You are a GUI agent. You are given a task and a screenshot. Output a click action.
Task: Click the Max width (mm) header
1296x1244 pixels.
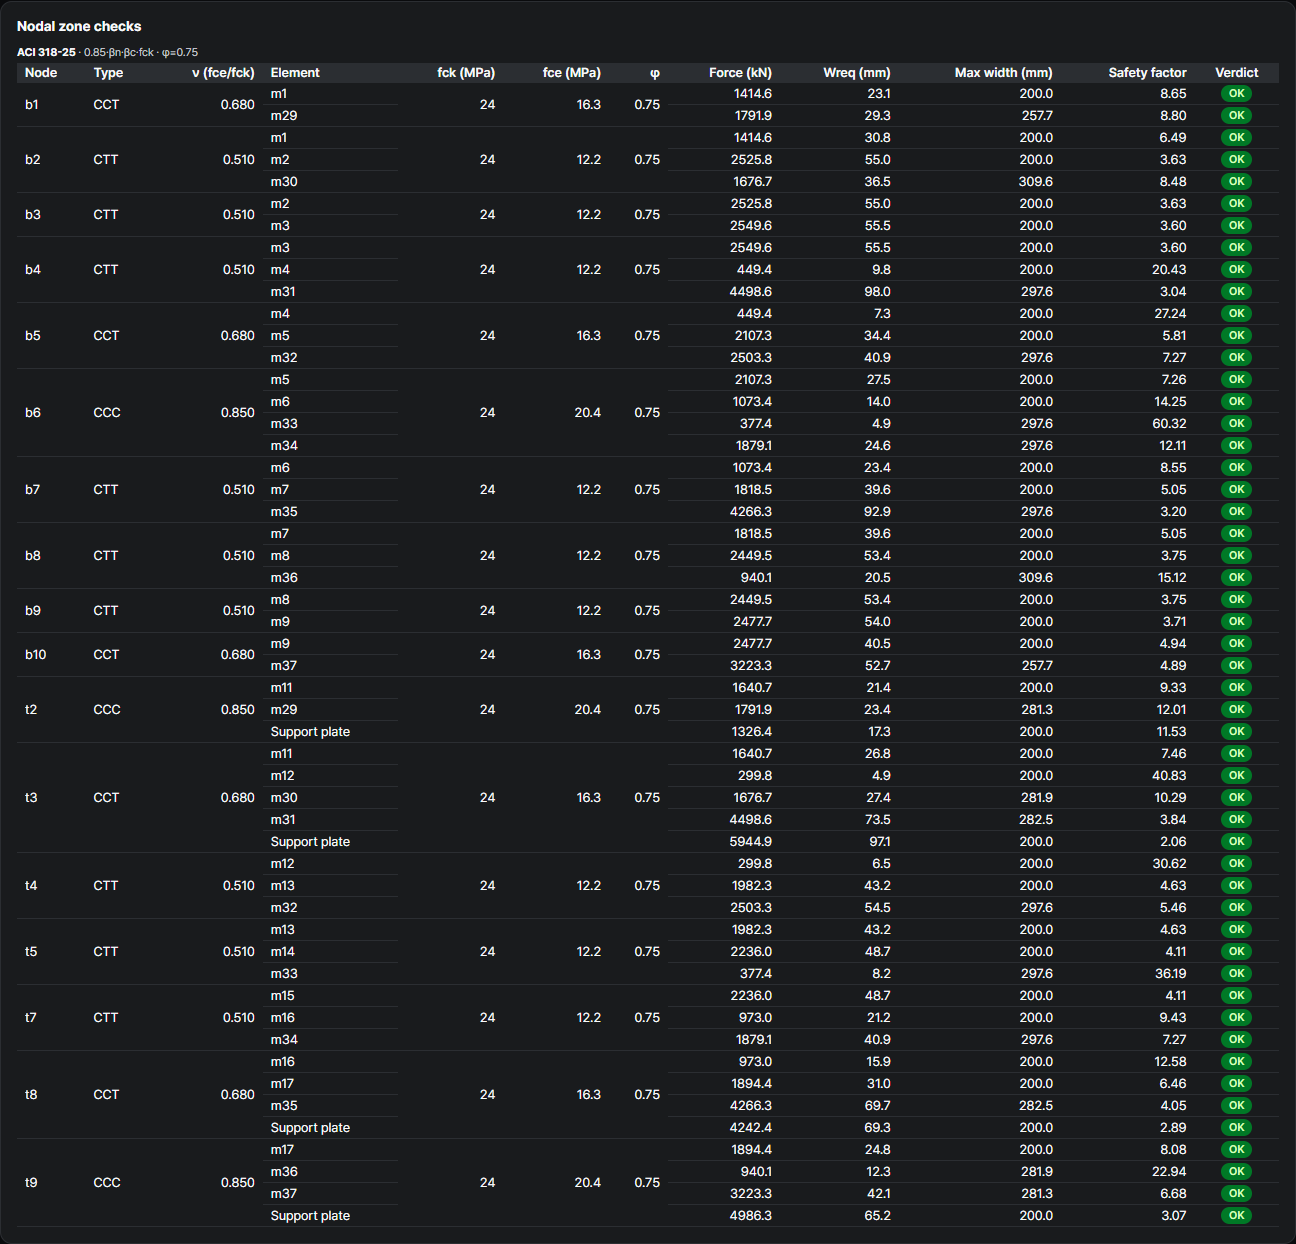click(1004, 73)
